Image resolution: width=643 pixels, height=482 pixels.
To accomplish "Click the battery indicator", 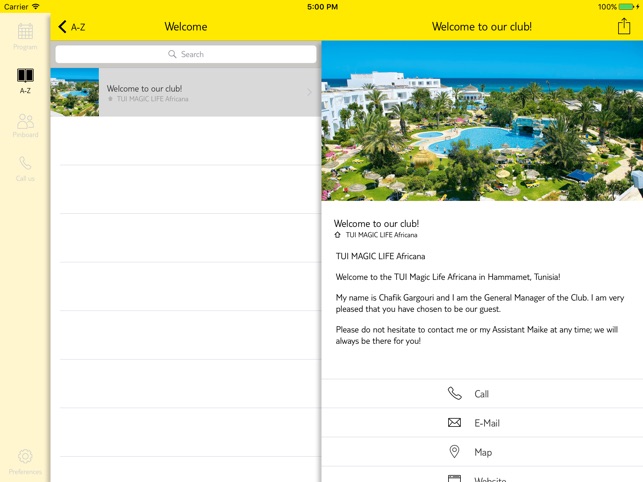I will tap(626, 7).
